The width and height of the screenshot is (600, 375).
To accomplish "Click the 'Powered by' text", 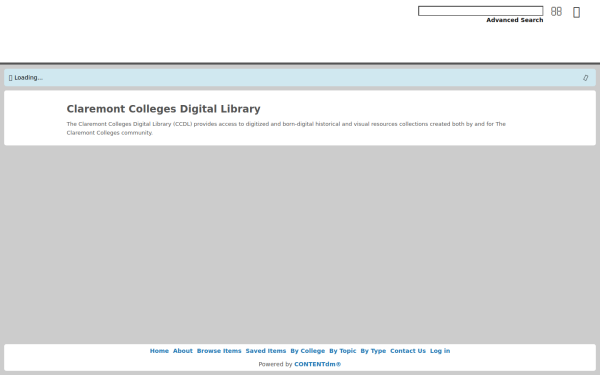I will tap(275, 364).
